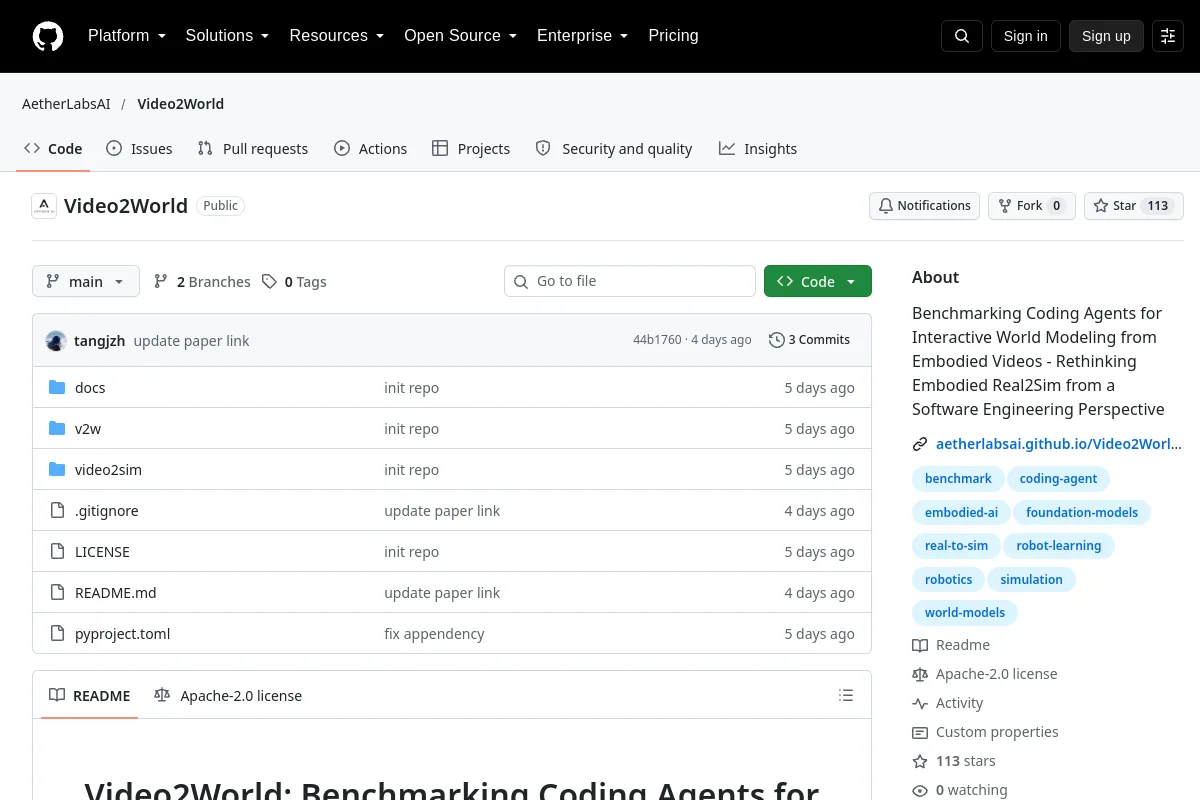Select the Apache-2.0 license tab in viewer
Screen dimensions: 1200x800
click(228, 695)
